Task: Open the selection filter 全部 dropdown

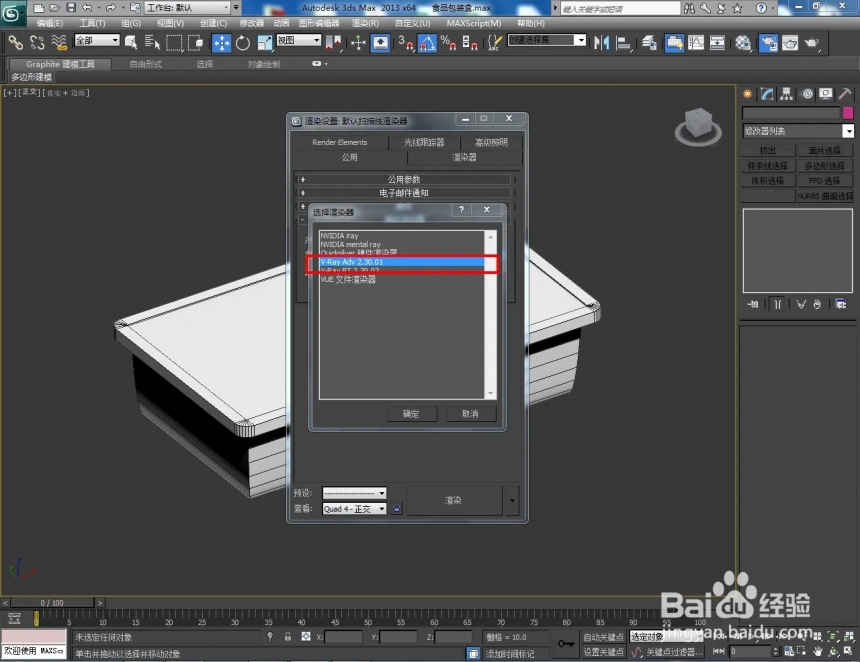Action: tap(97, 40)
